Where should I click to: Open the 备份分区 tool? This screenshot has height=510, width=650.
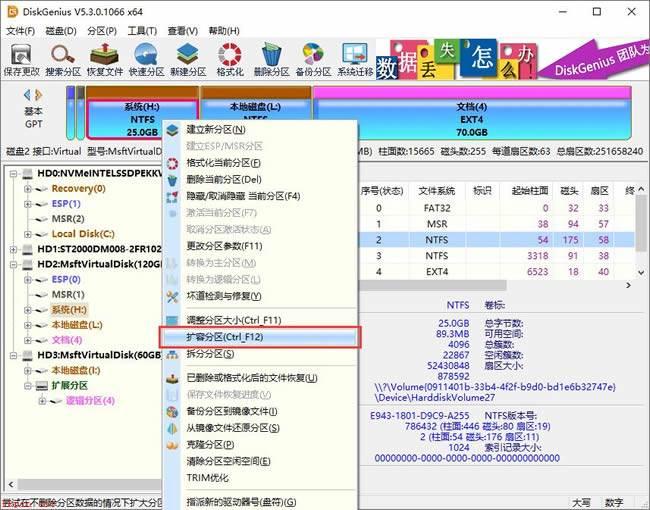(313, 60)
